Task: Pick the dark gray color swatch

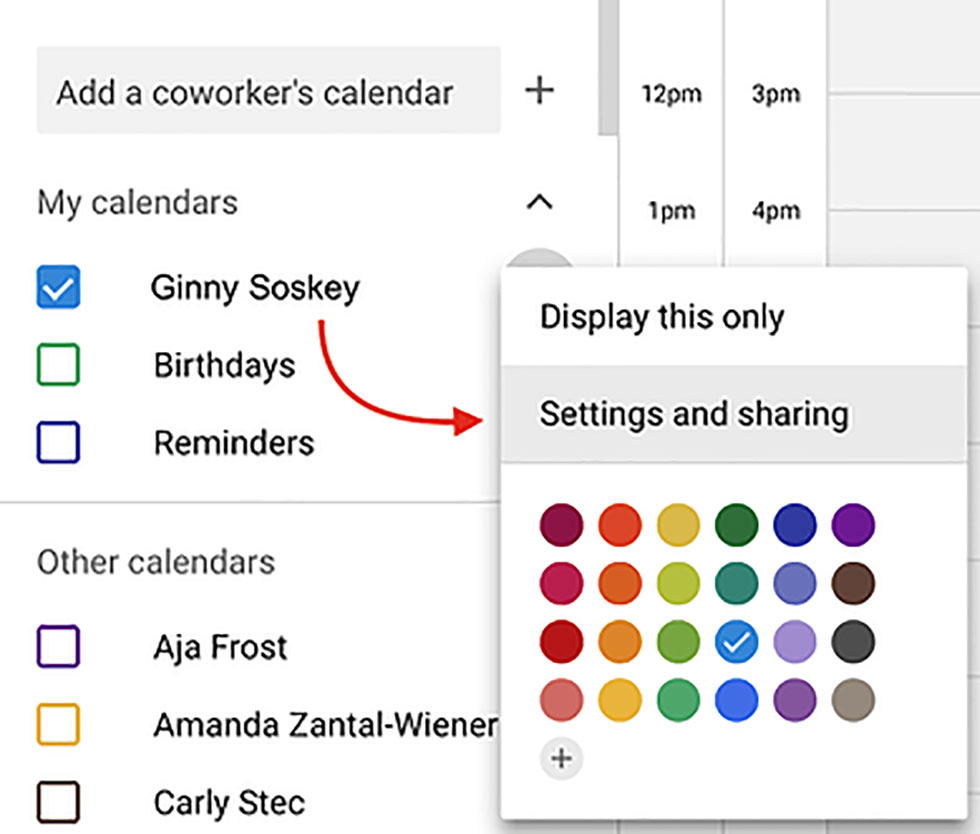Action: tap(853, 642)
